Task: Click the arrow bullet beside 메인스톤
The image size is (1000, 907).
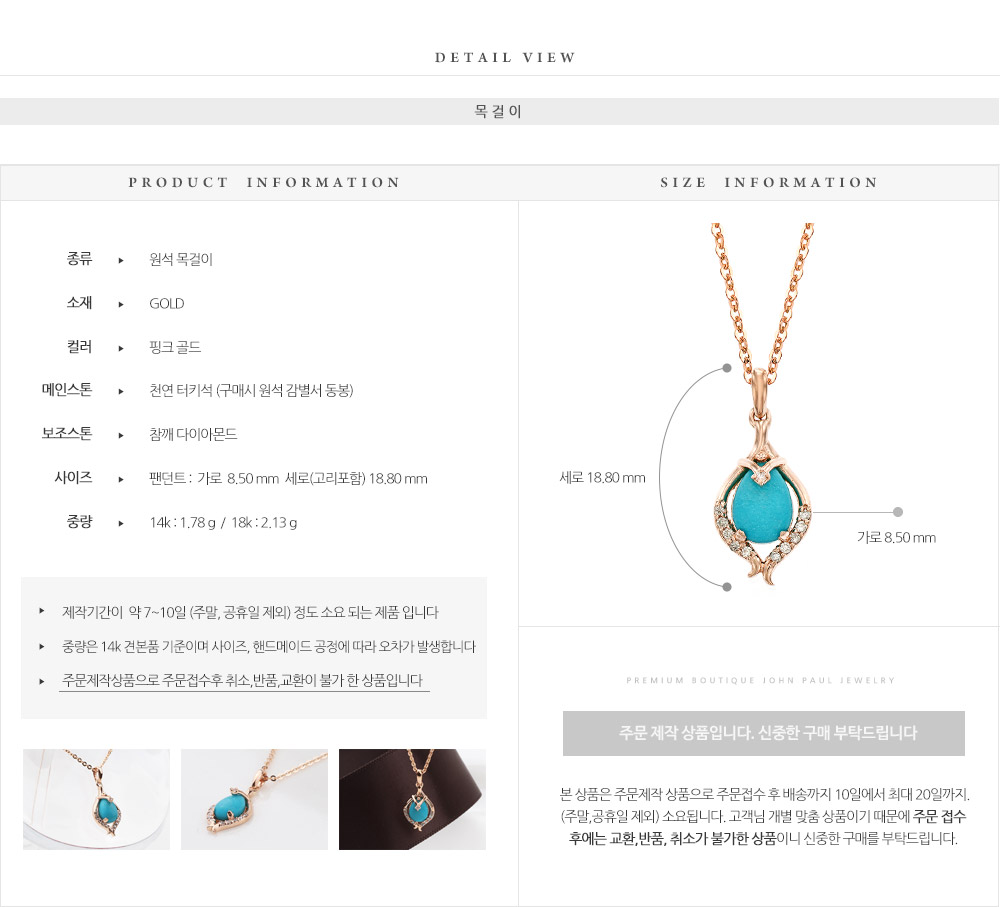Action: tap(121, 391)
